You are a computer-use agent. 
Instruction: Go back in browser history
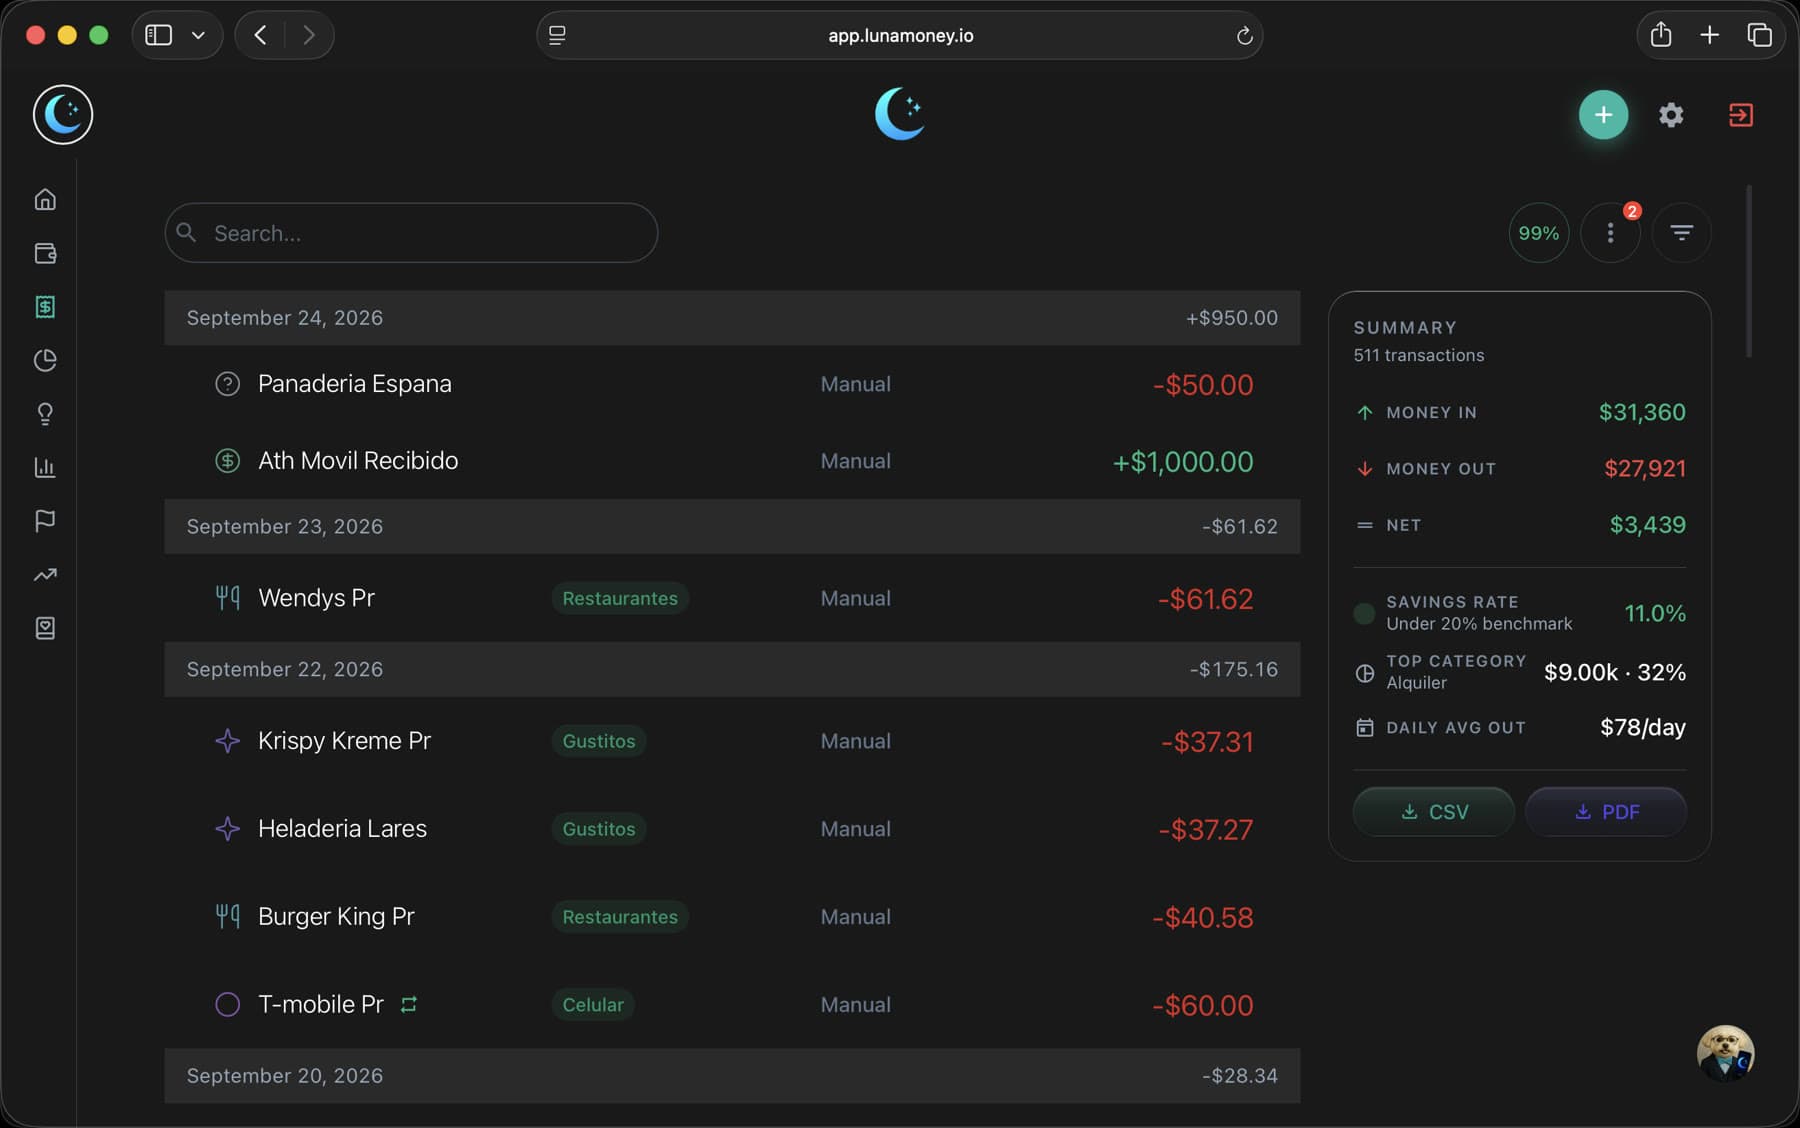click(260, 35)
